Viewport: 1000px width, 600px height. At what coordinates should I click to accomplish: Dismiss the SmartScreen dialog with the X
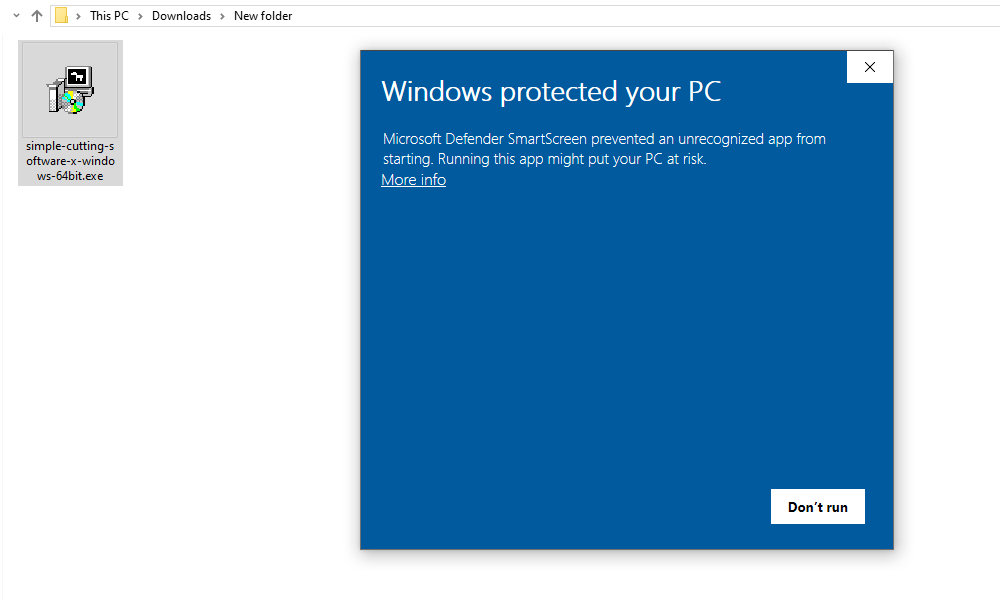(869, 66)
